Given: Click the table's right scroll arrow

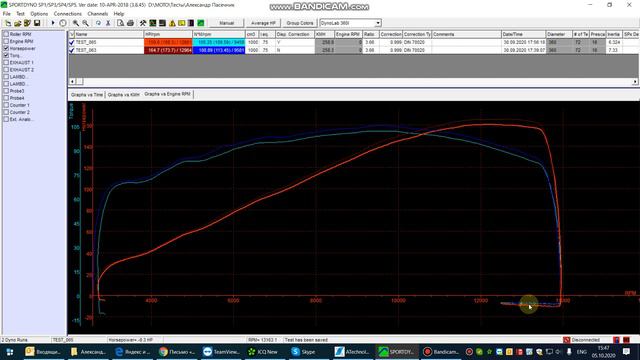Looking at the screenshot, I should pos(635,82).
